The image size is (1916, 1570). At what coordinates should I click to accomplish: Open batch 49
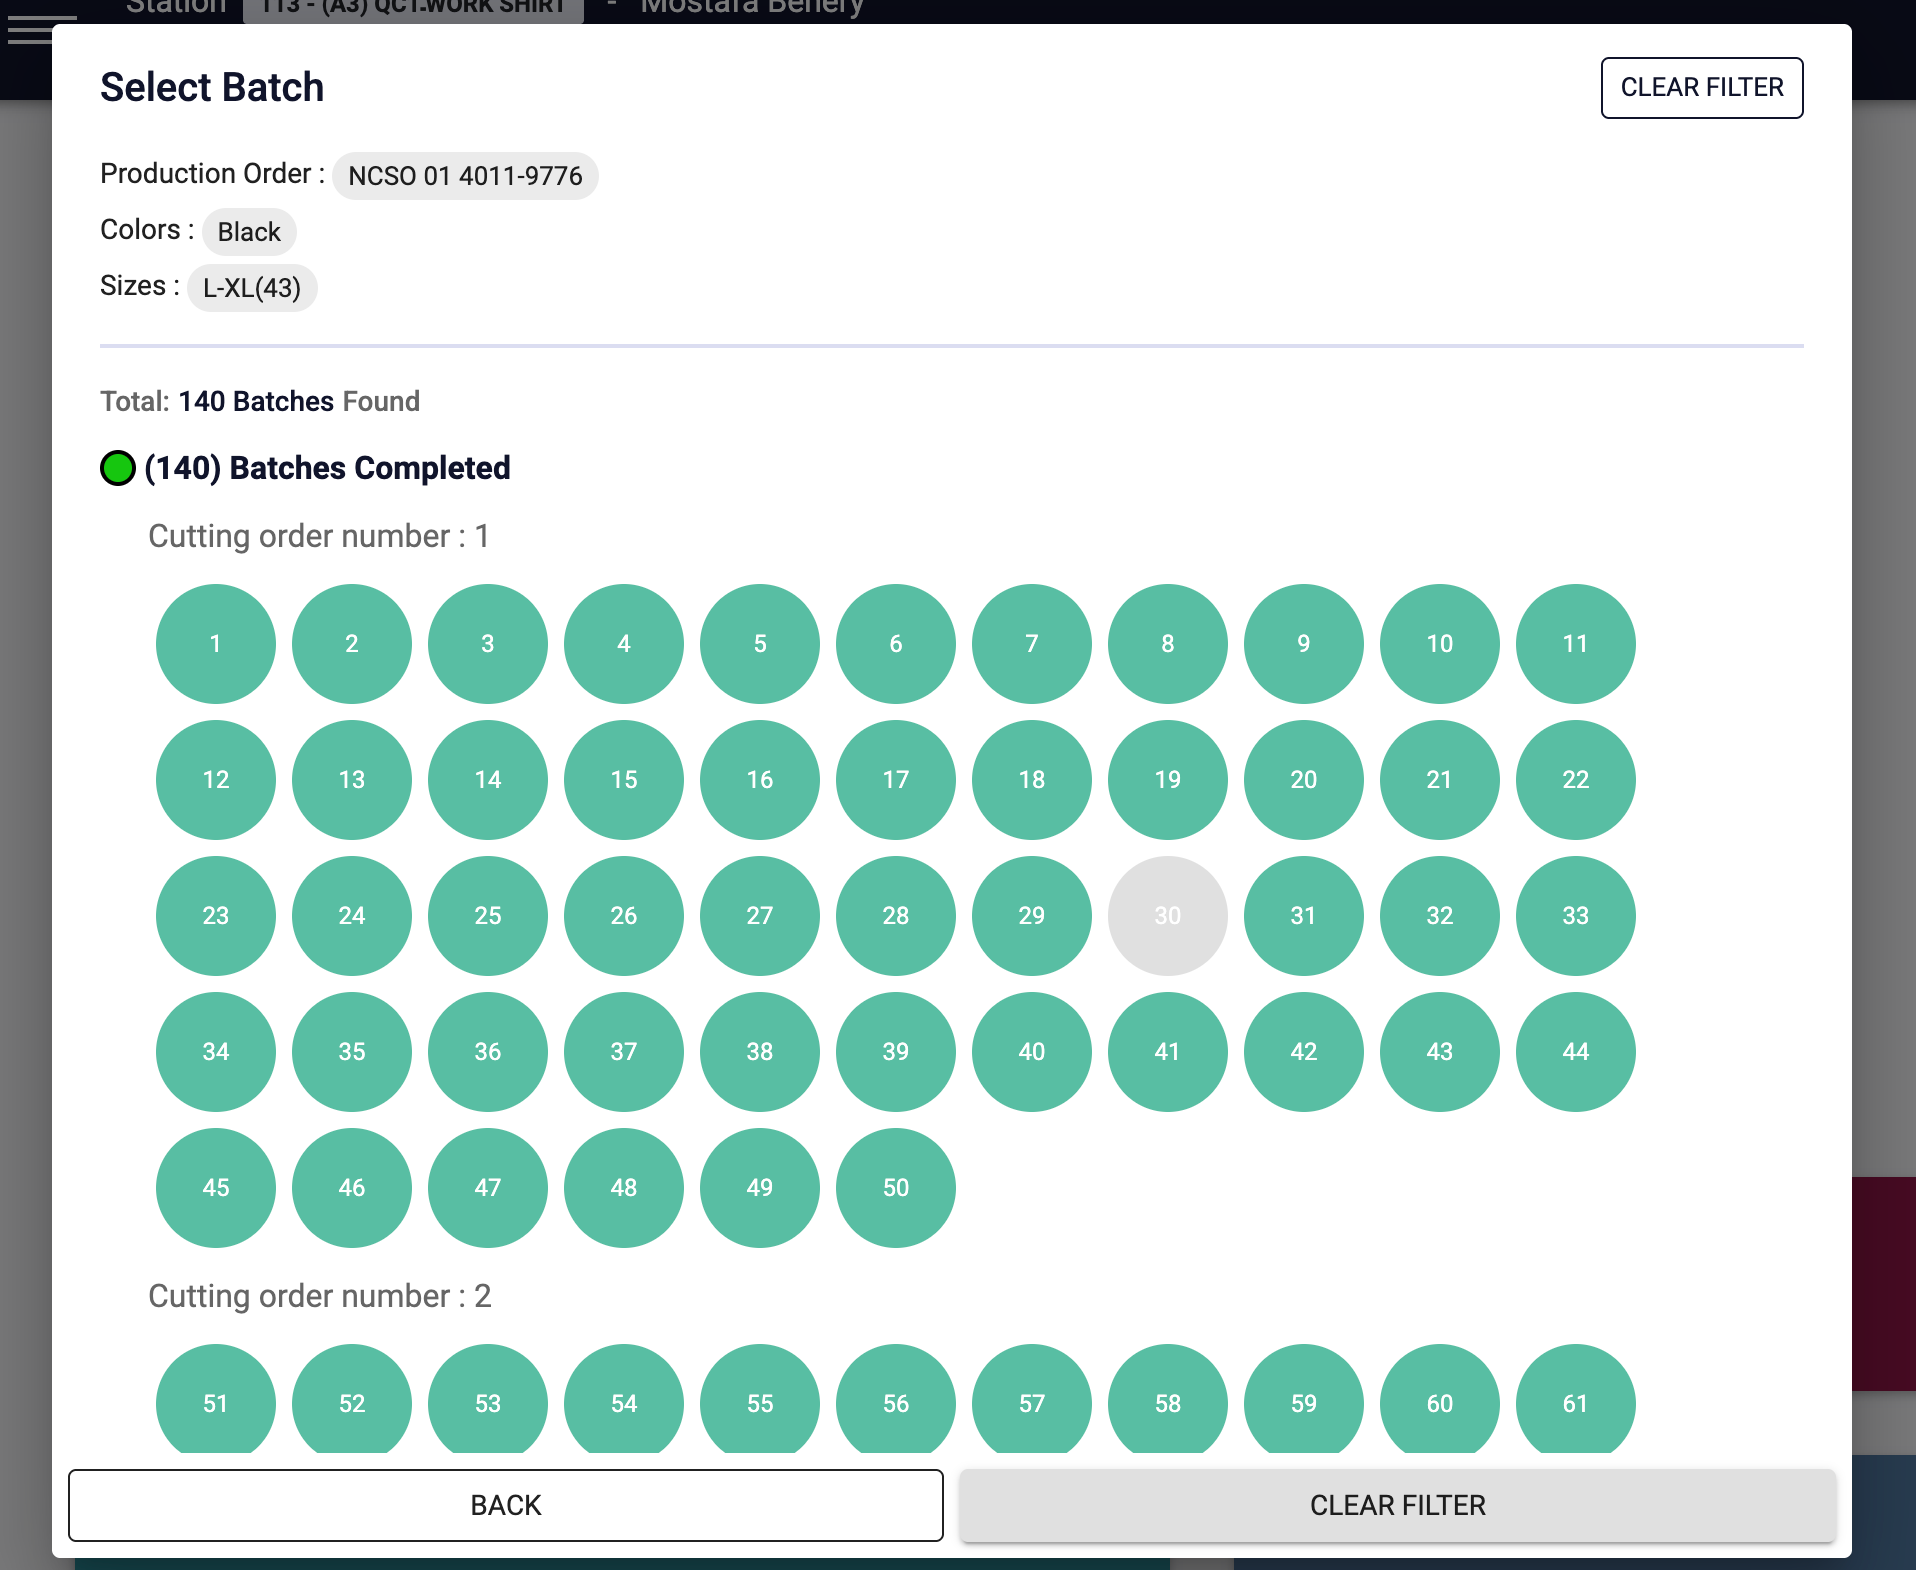760,1188
